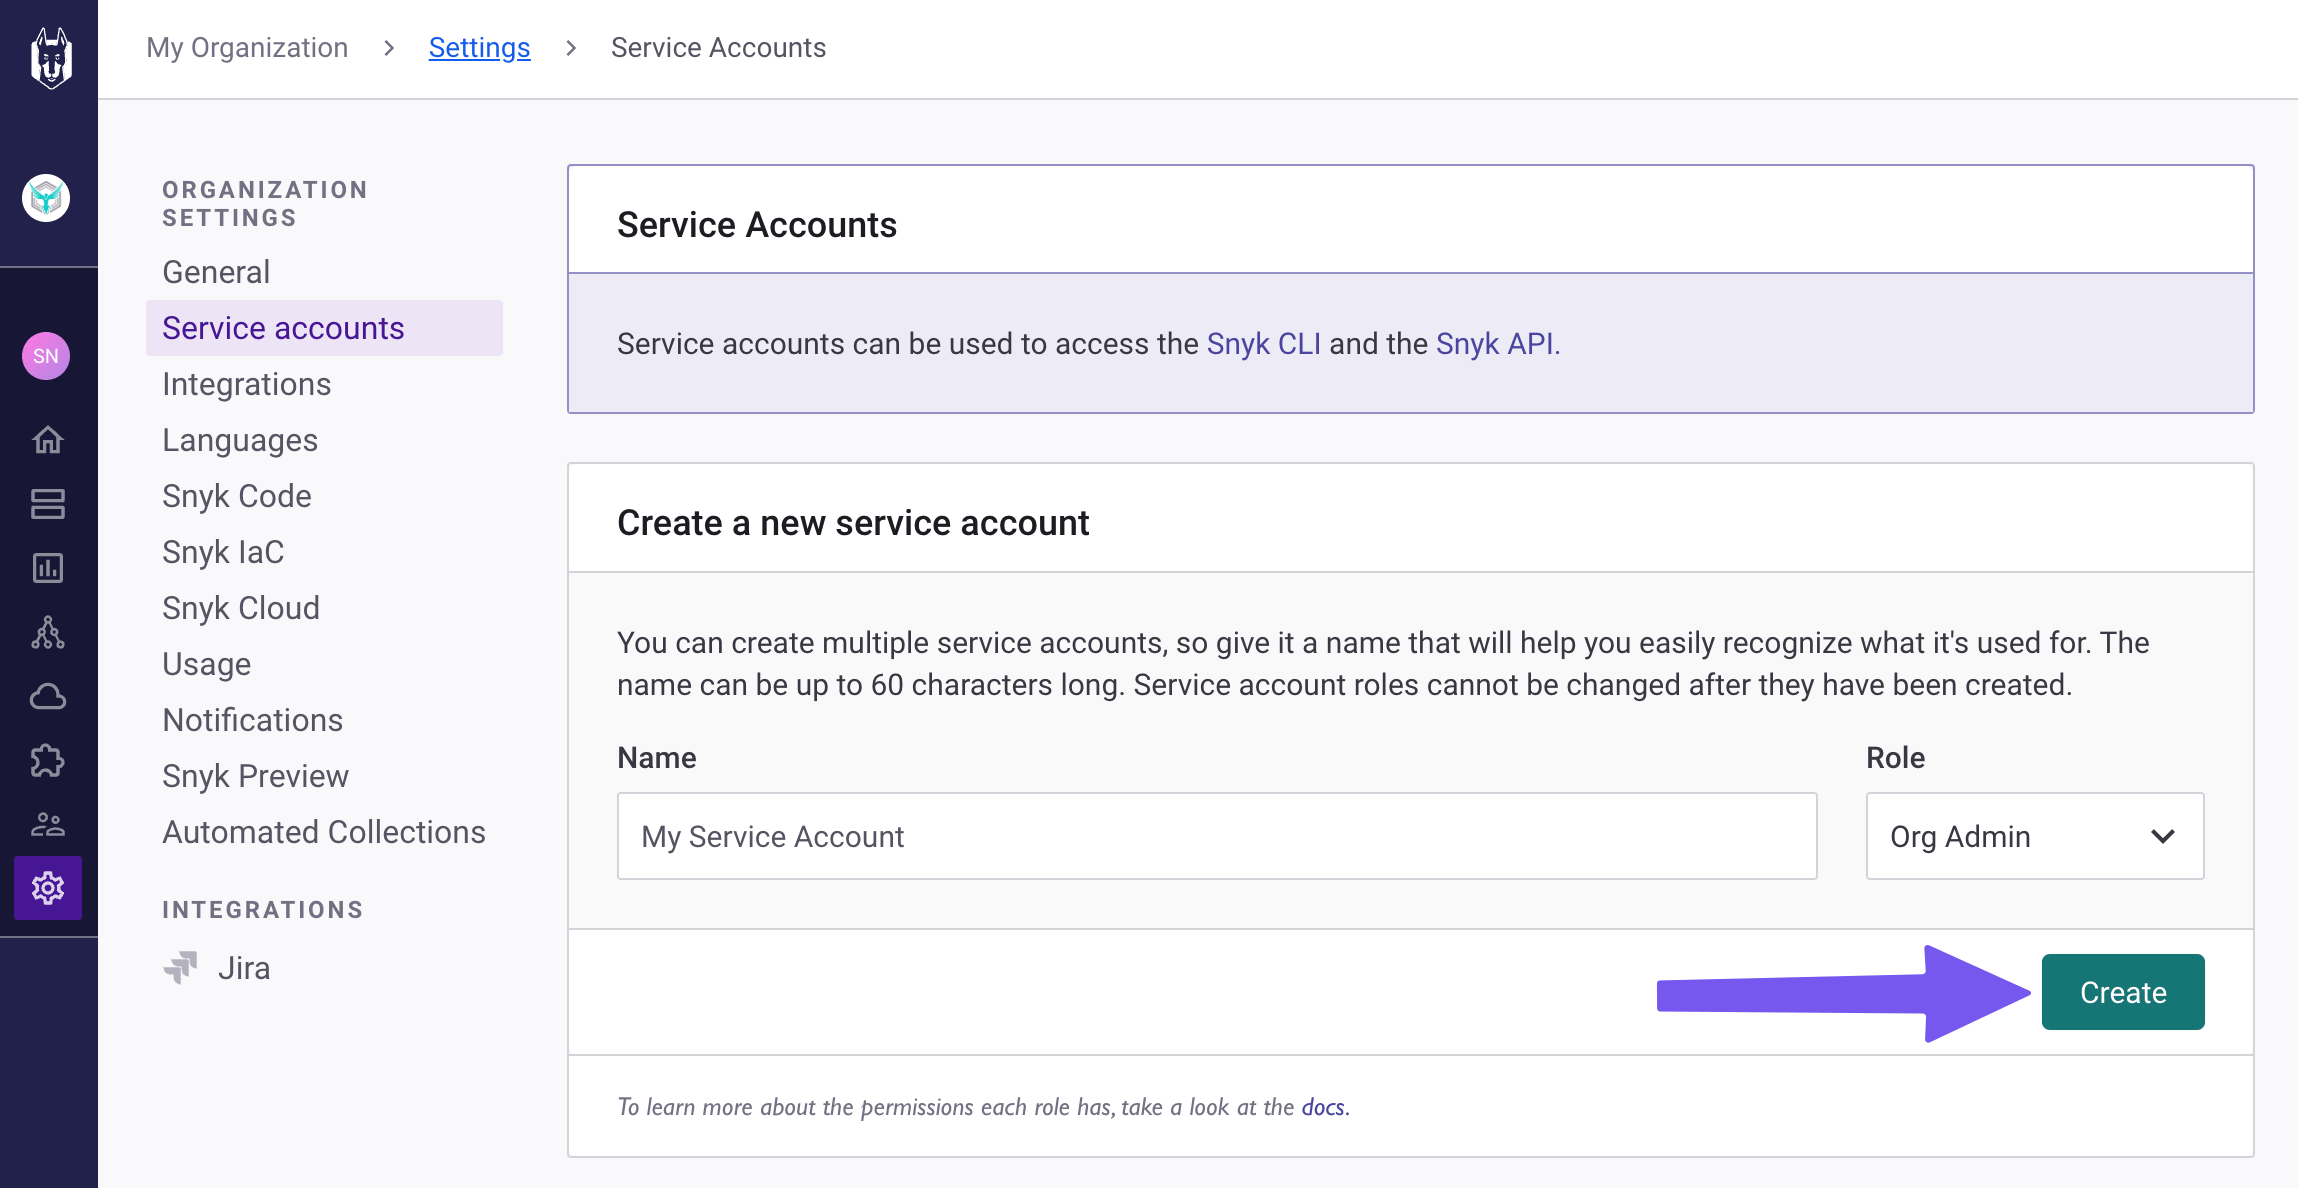This screenshot has height=1188, width=2298.
Task: Click the SN avatar badge
Action: pos(46,355)
